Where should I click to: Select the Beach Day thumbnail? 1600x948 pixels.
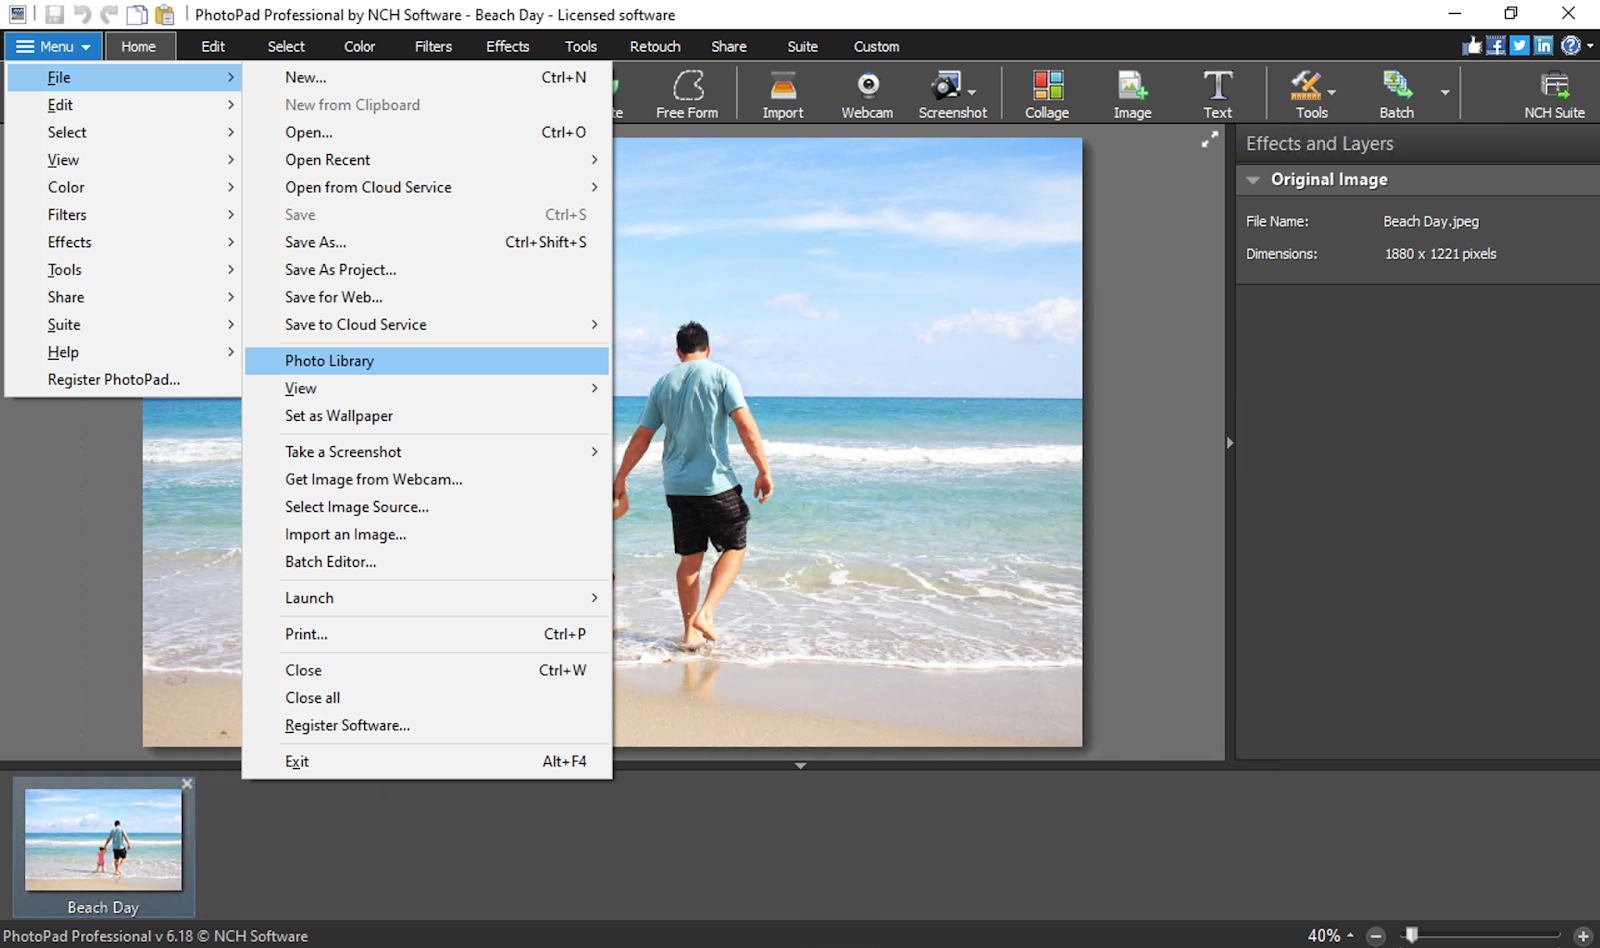point(103,840)
